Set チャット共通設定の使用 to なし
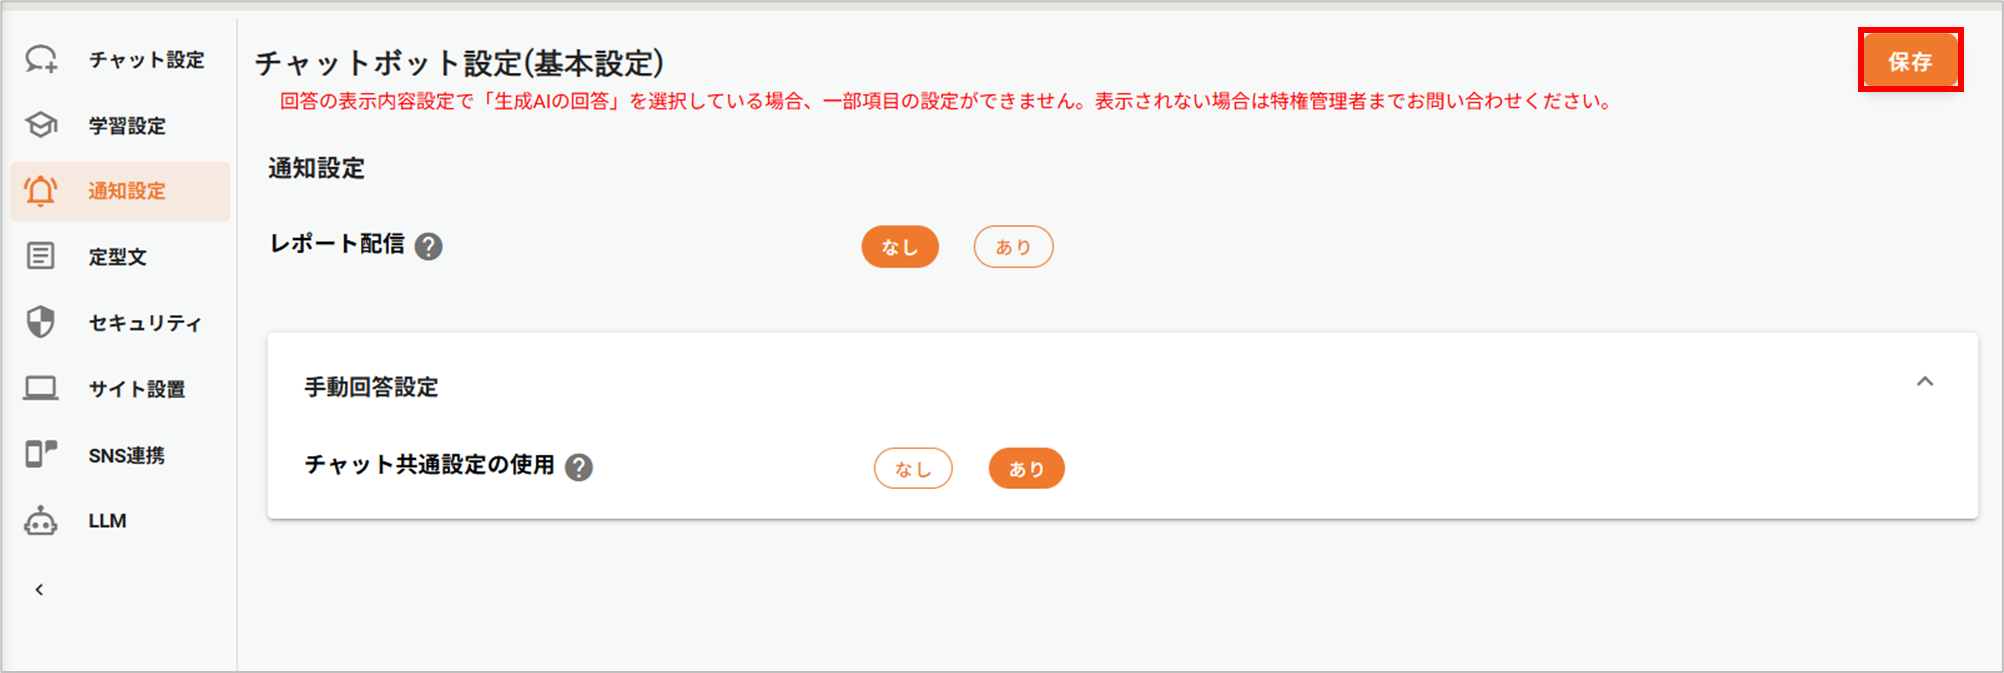The height and width of the screenshot is (673, 2004). tap(913, 468)
